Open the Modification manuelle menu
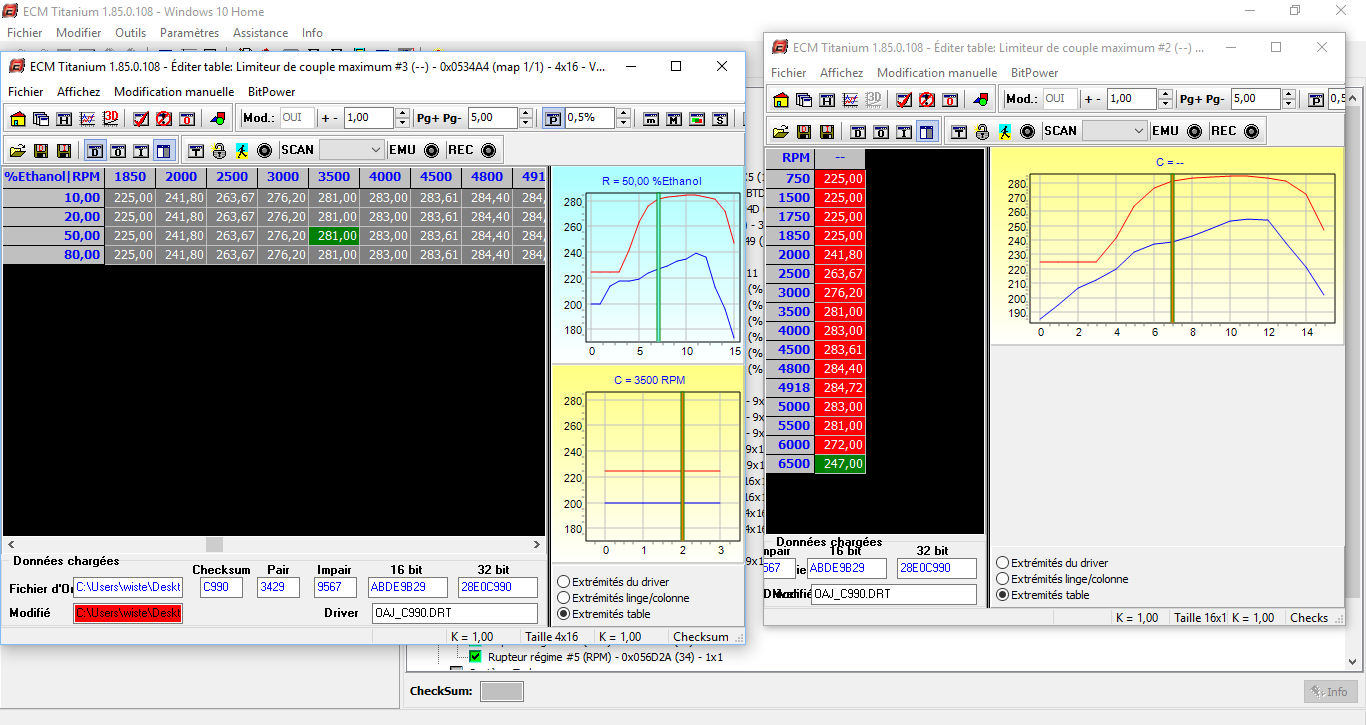 [x=174, y=91]
